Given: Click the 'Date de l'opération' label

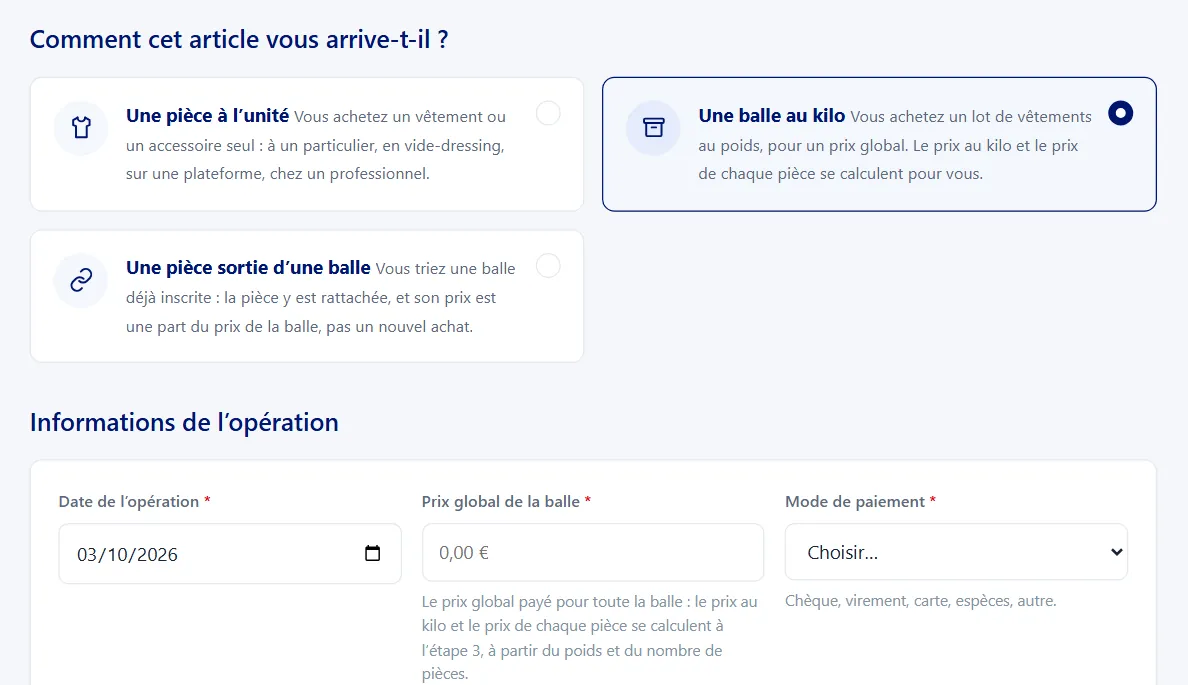Looking at the screenshot, I should [x=129, y=502].
